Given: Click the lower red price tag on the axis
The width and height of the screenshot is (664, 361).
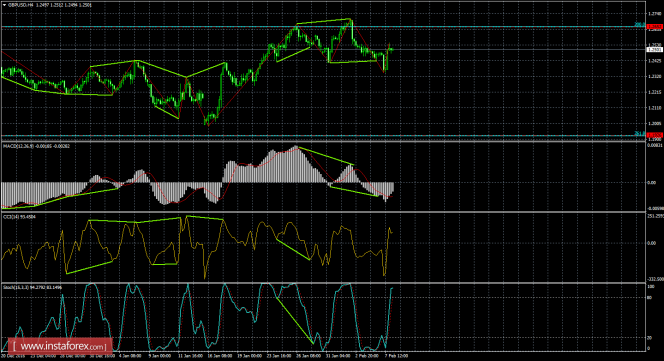Looking at the screenshot, I should [x=655, y=135].
